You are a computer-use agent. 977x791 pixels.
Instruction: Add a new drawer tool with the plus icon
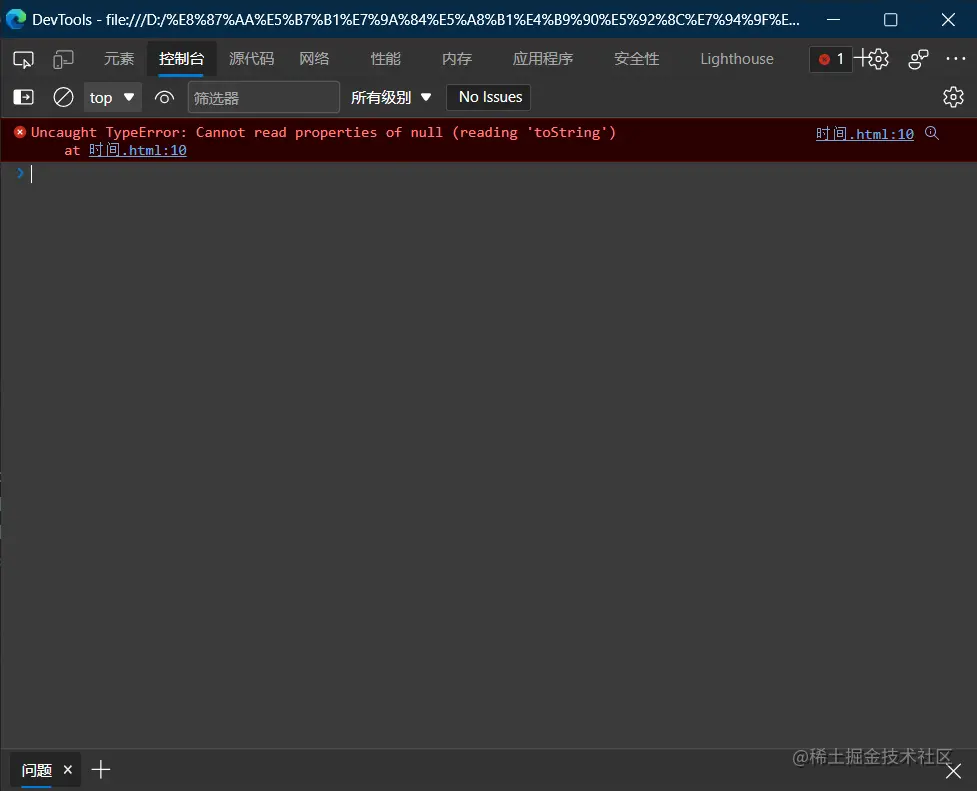tap(100, 770)
